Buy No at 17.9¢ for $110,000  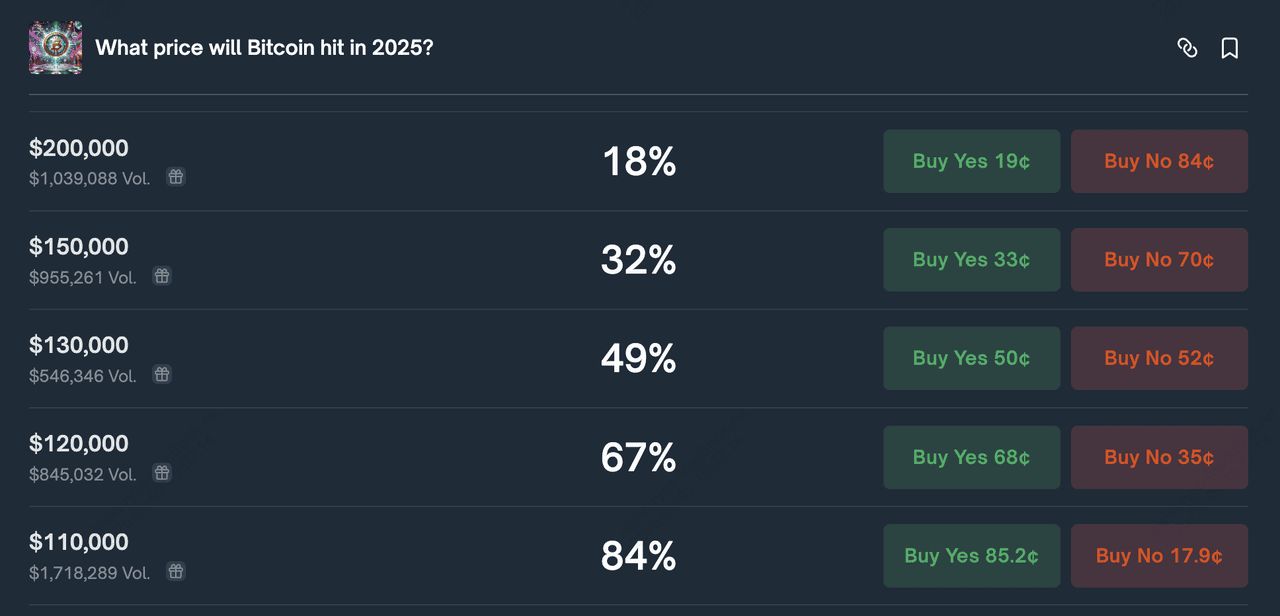[x=1159, y=556]
